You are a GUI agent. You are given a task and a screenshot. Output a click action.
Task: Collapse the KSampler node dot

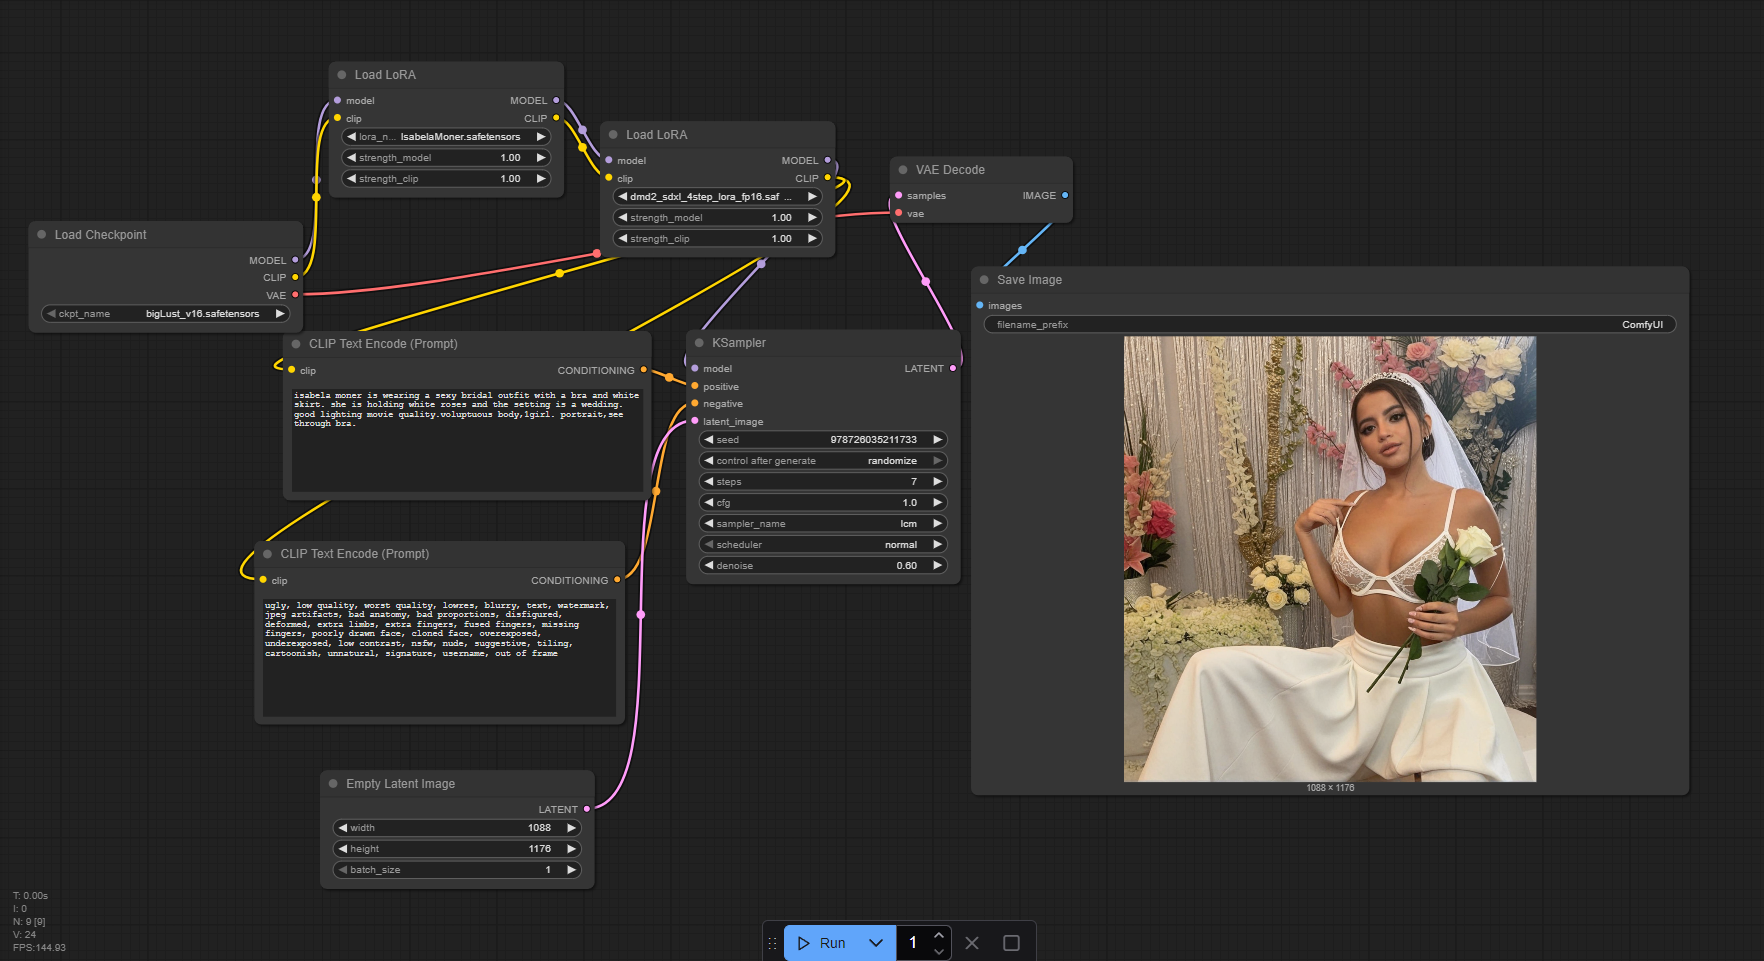click(699, 343)
